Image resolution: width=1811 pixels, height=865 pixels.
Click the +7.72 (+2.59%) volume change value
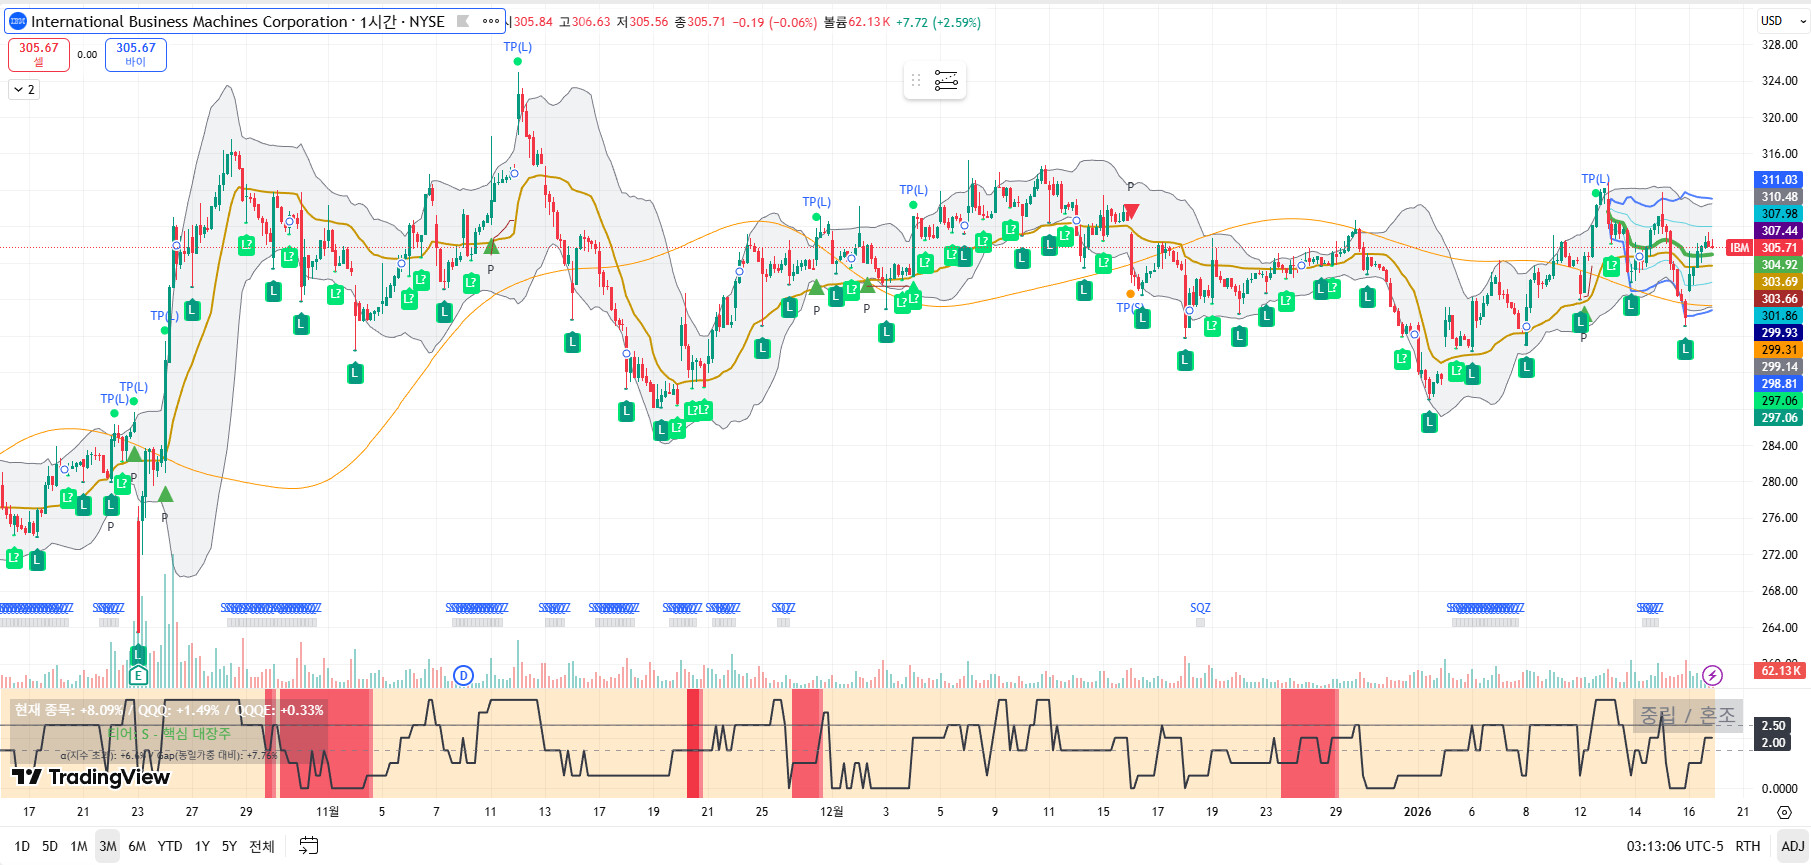[938, 22]
